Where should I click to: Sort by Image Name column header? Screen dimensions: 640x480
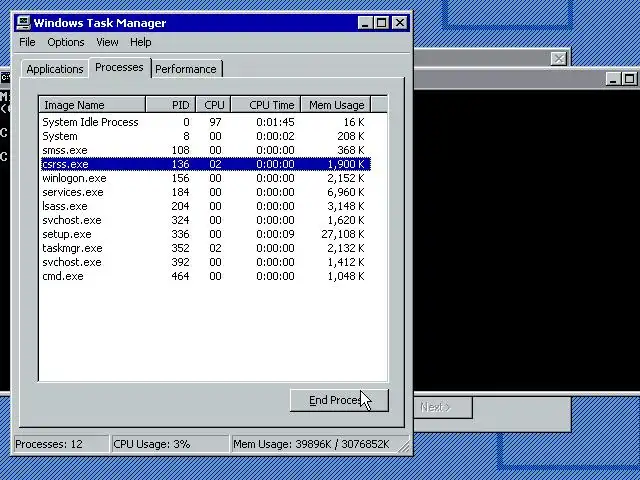pyautogui.click(x=92, y=105)
